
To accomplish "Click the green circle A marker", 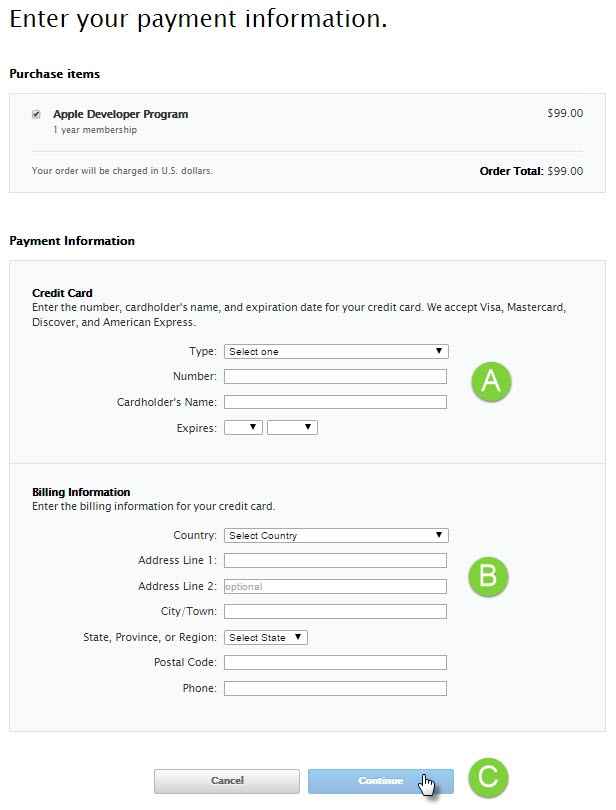I will pos(490,381).
